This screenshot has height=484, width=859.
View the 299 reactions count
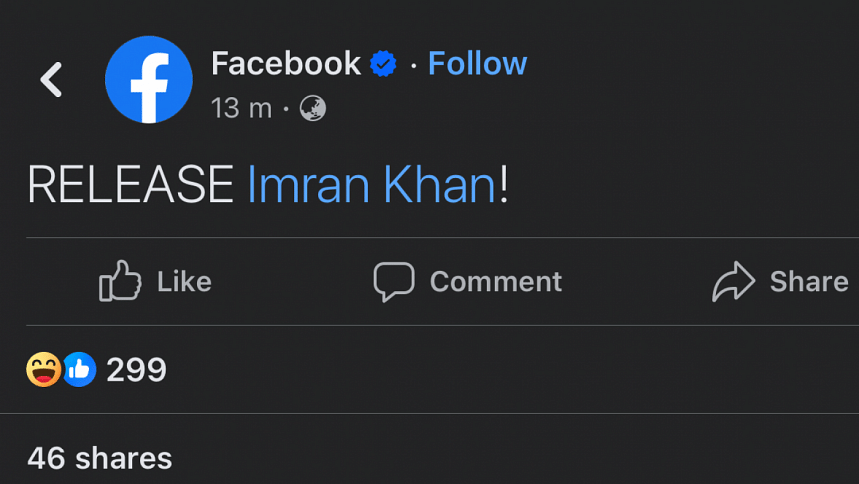click(x=136, y=370)
